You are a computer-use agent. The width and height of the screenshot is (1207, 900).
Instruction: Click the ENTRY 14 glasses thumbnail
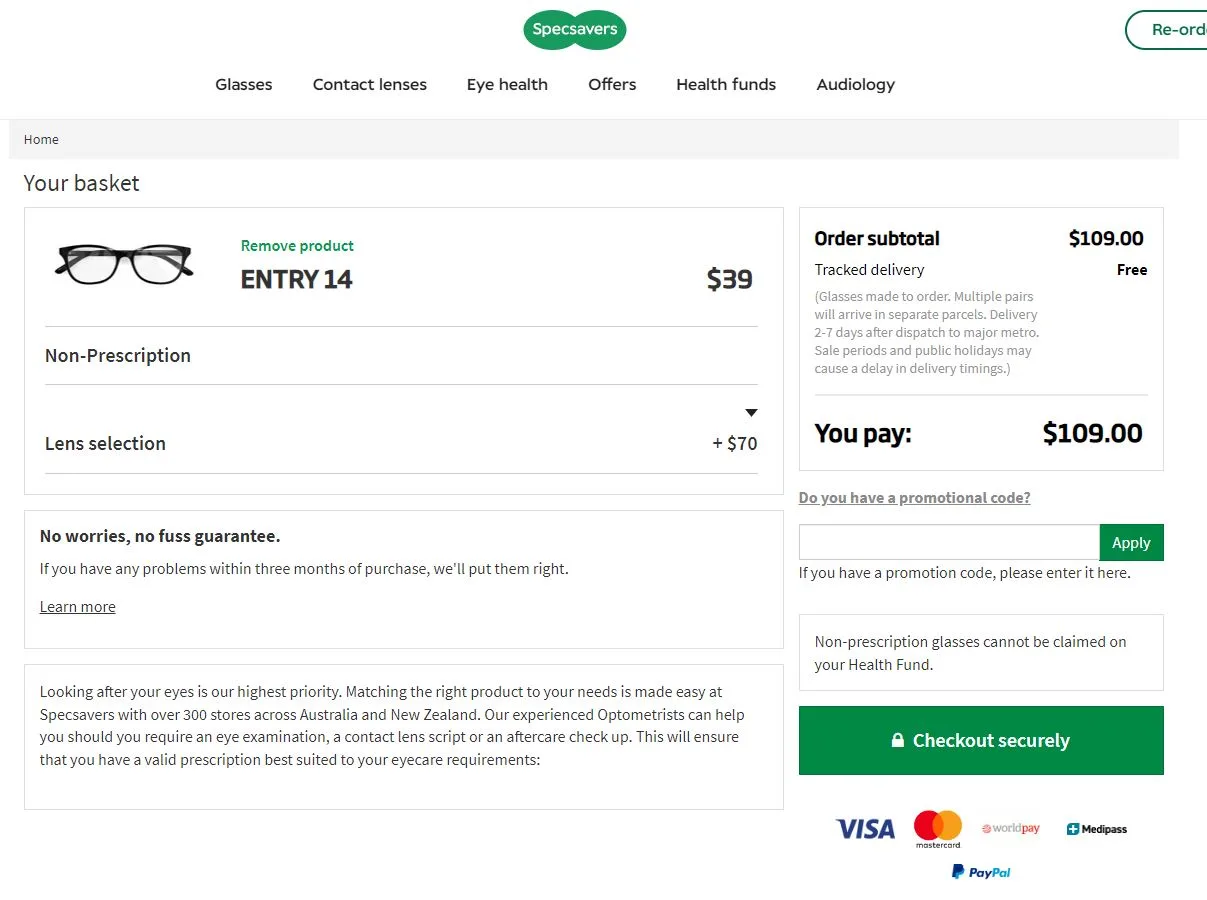click(124, 263)
